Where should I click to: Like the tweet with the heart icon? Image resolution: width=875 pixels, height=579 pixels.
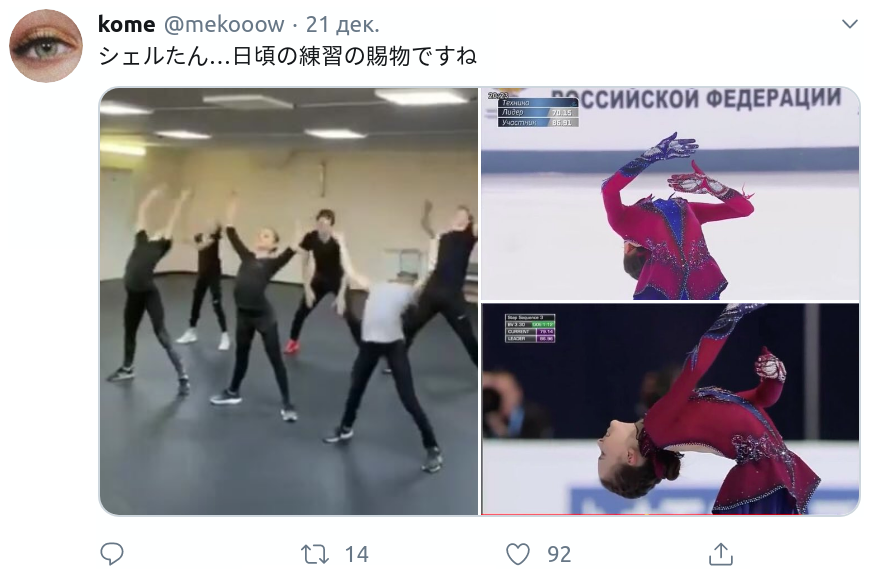(x=517, y=554)
